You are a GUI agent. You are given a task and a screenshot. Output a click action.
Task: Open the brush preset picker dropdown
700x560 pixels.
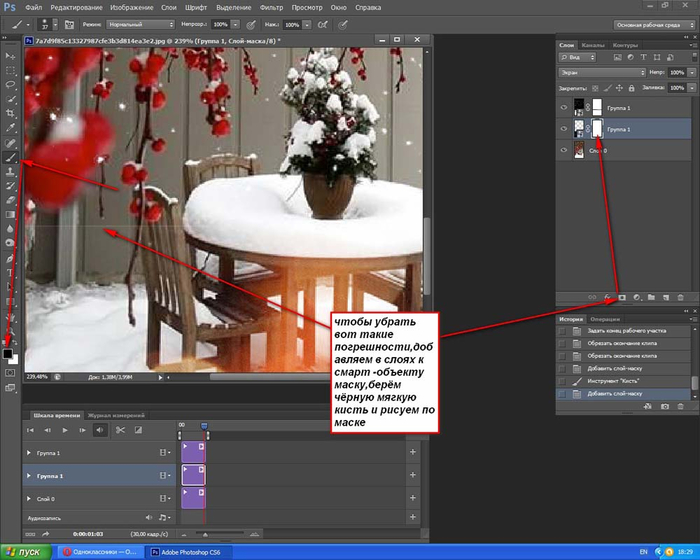click(55, 25)
